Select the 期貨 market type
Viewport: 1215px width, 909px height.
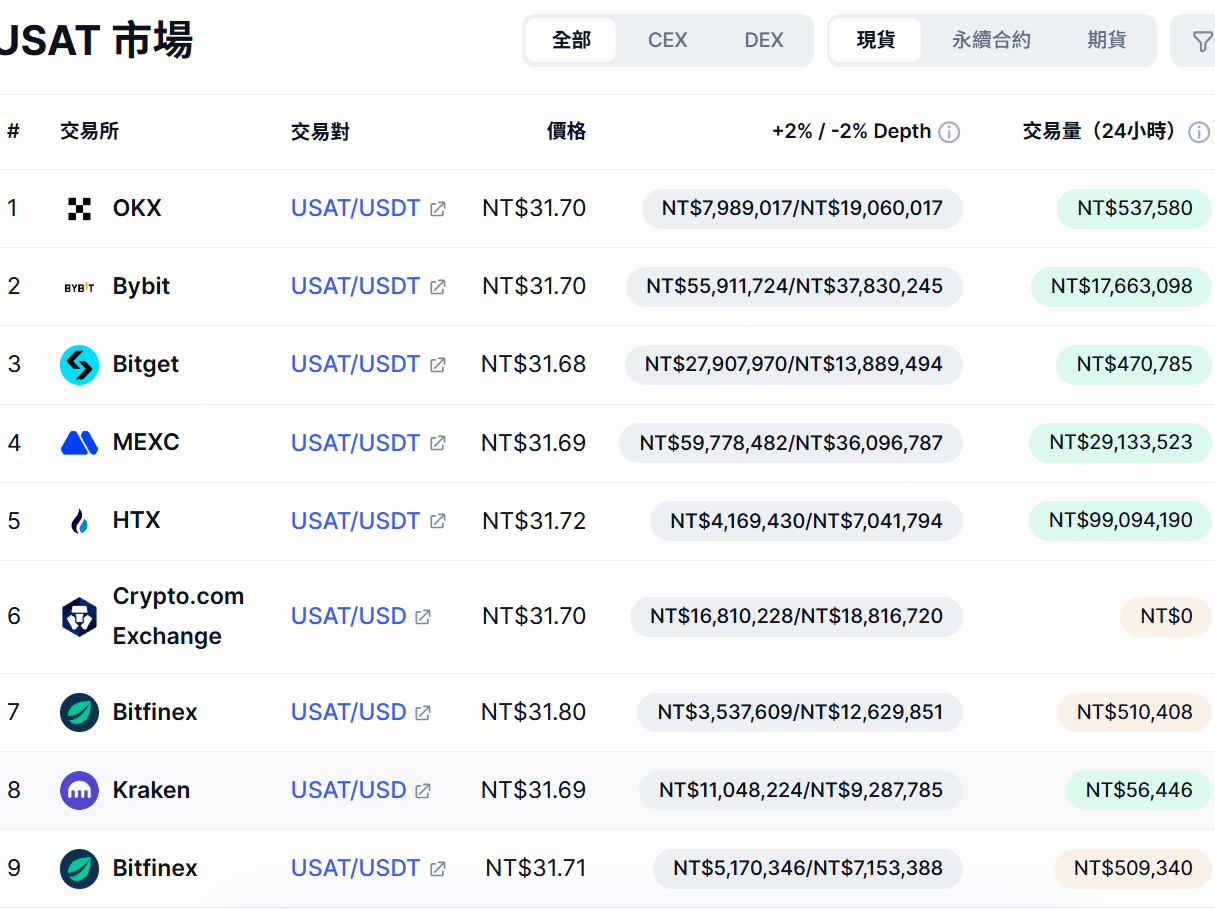(x=1106, y=41)
